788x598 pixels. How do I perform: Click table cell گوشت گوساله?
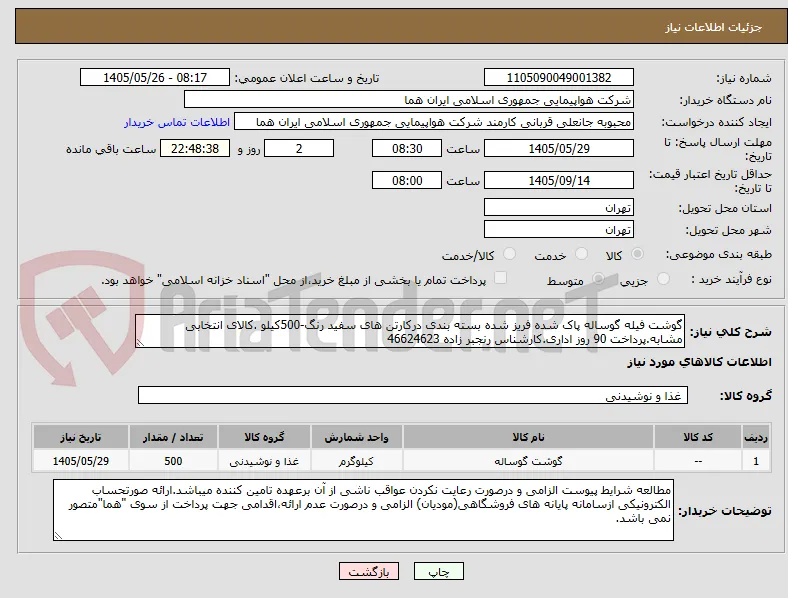click(x=528, y=460)
